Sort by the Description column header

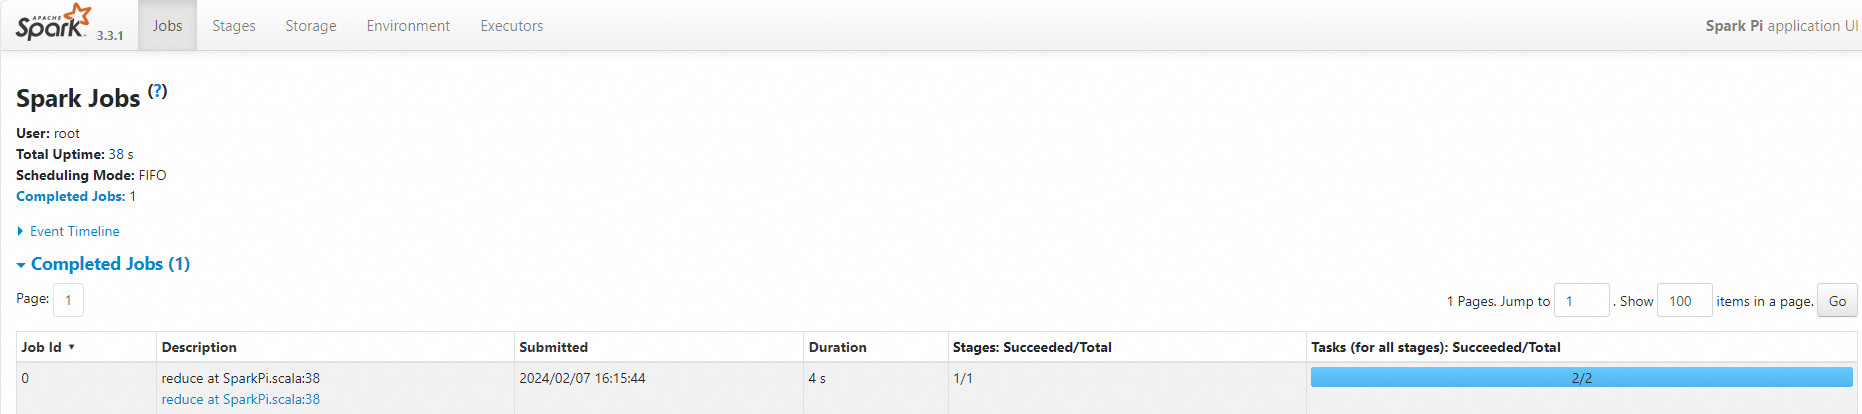coord(199,347)
